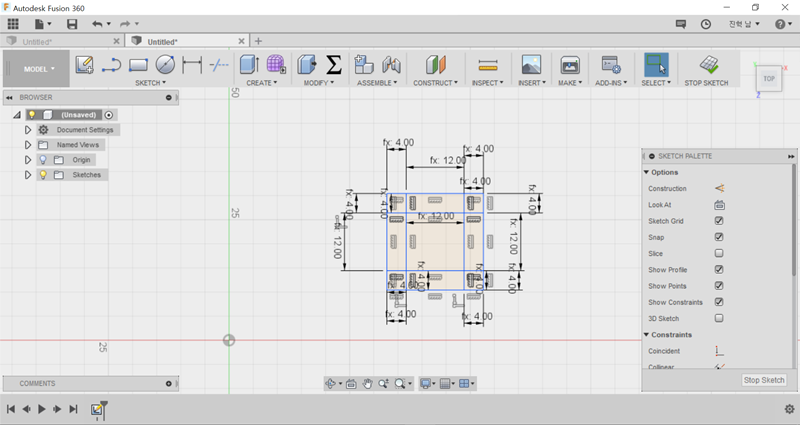800x425 pixels.
Task: Click the Save disk icon
Action: [72, 23]
